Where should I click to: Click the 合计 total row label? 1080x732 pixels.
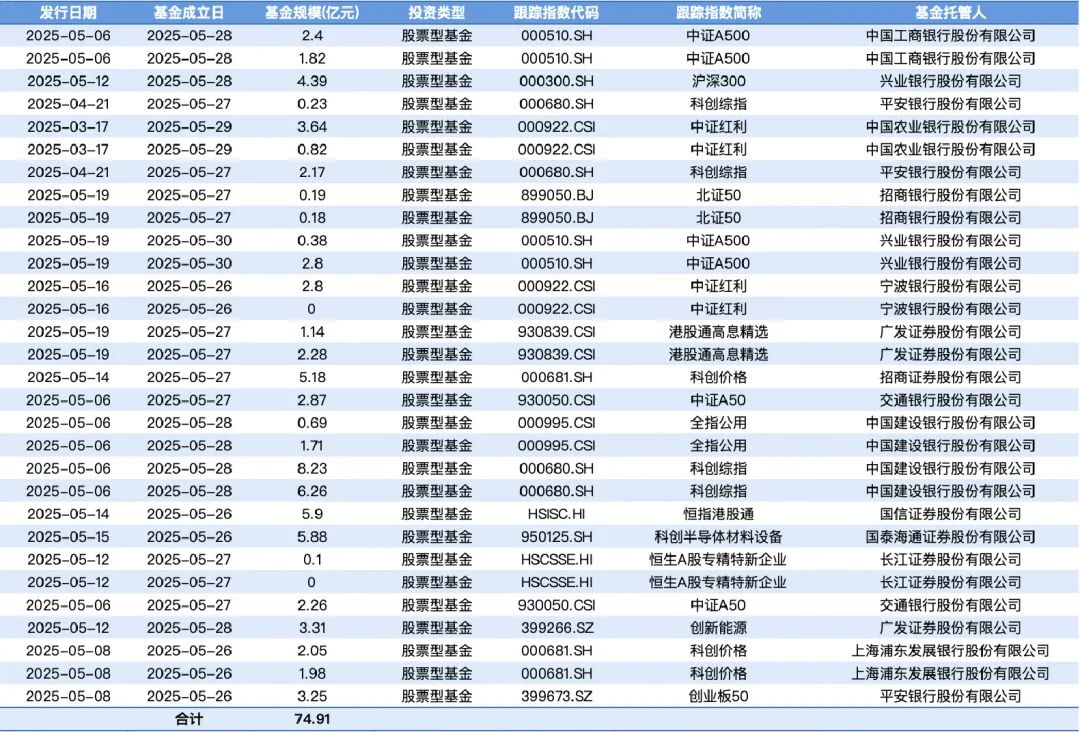pos(189,719)
